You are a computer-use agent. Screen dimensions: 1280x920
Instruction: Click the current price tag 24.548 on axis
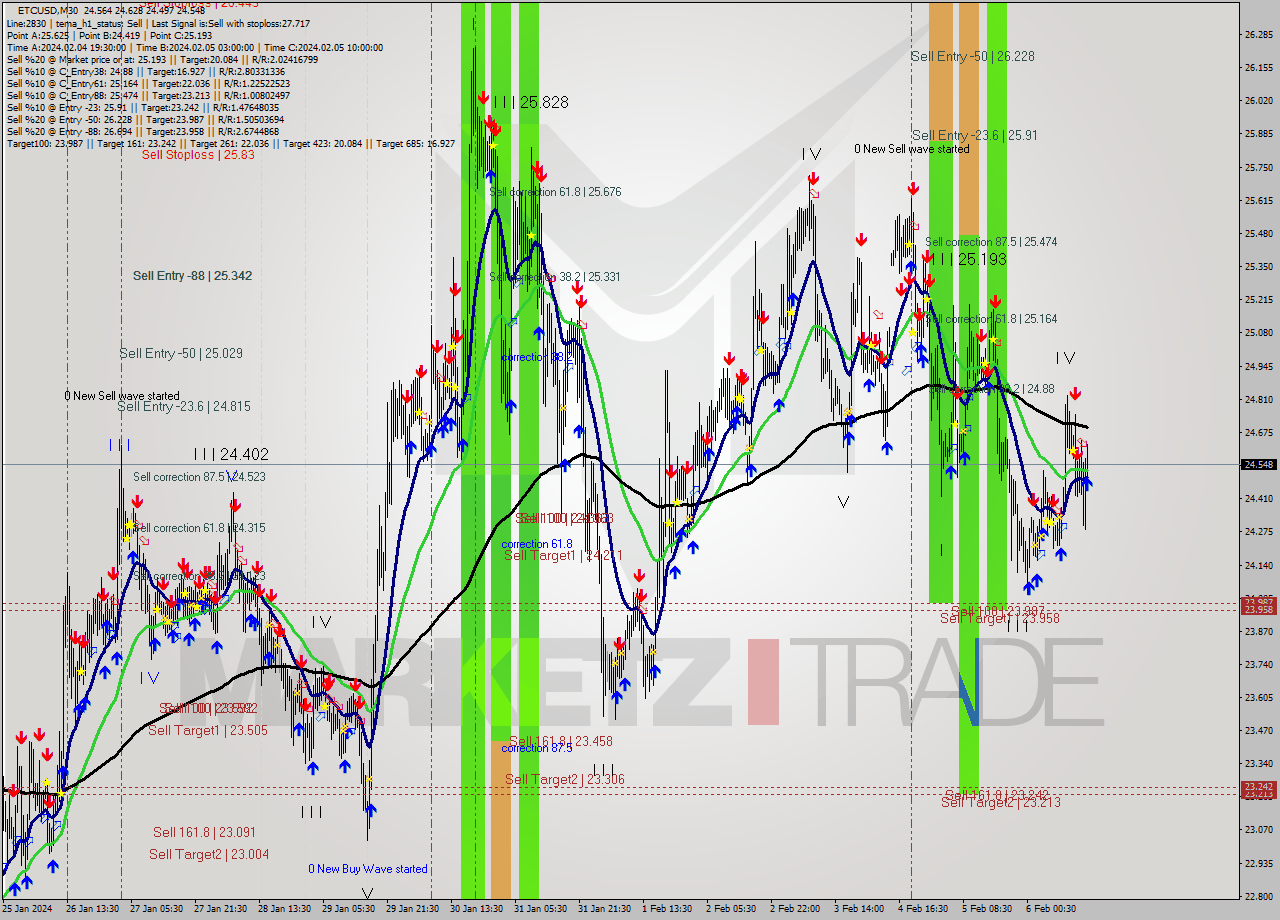[x=1257, y=464]
